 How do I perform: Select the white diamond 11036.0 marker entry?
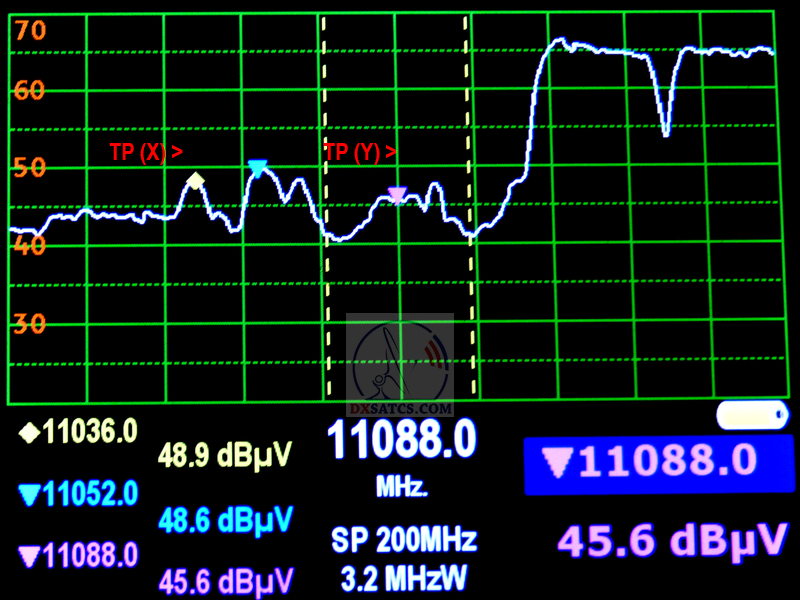coord(79,433)
